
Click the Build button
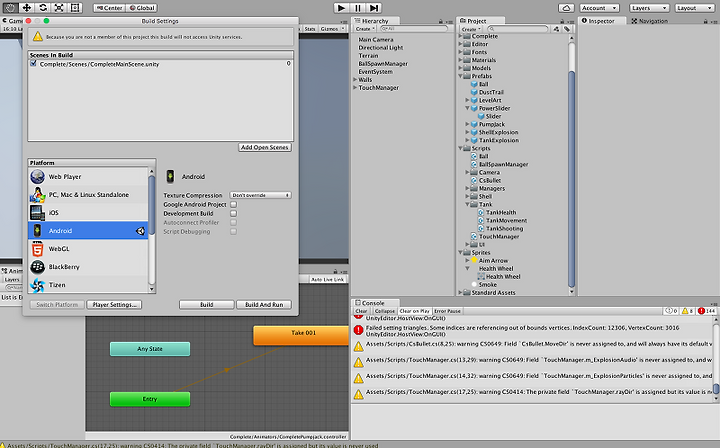point(207,305)
